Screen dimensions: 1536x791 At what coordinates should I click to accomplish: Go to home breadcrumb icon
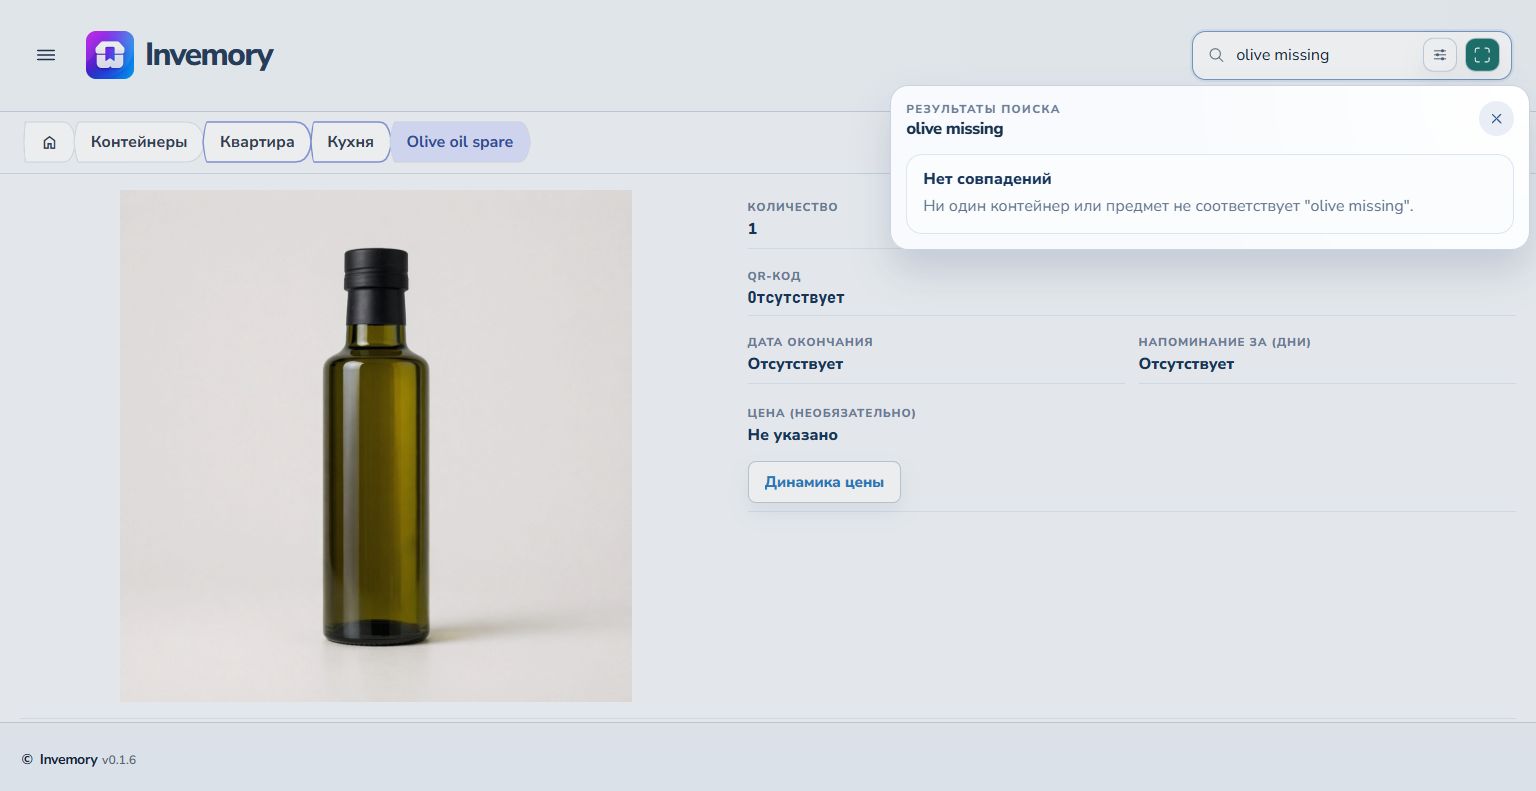click(49, 142)
